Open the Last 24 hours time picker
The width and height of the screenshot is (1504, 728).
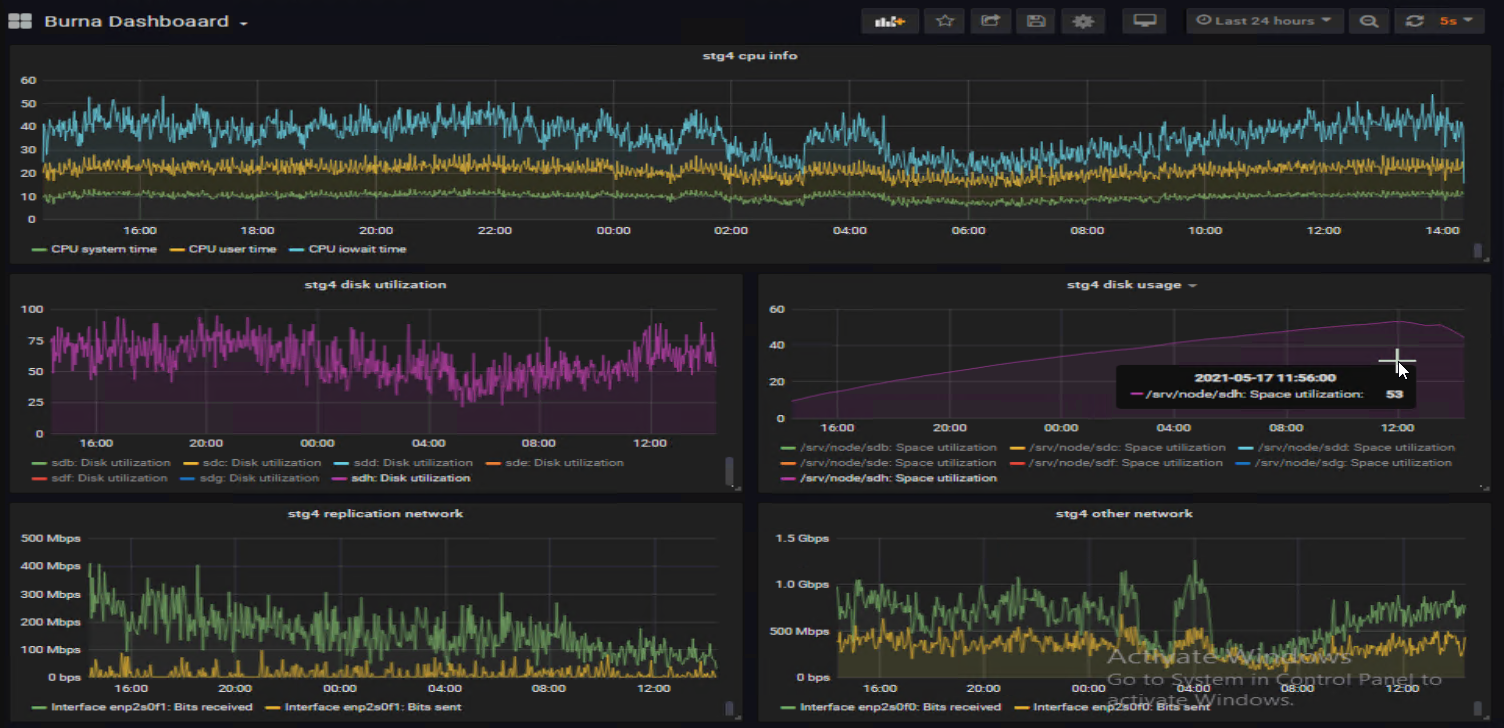click(1264, 21)
